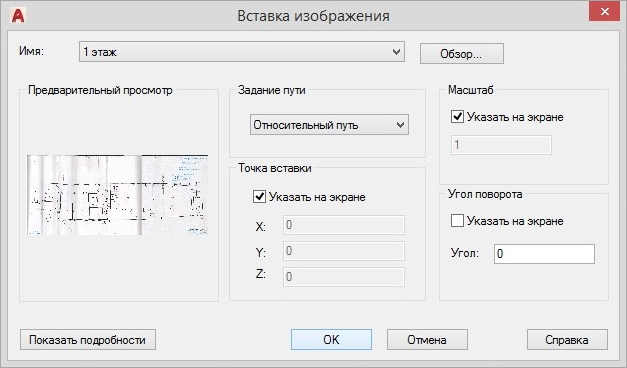Click the AutoCAD logo icon in title bar
627x368 pixels.
pyautogui.click(x=18, y=16)
